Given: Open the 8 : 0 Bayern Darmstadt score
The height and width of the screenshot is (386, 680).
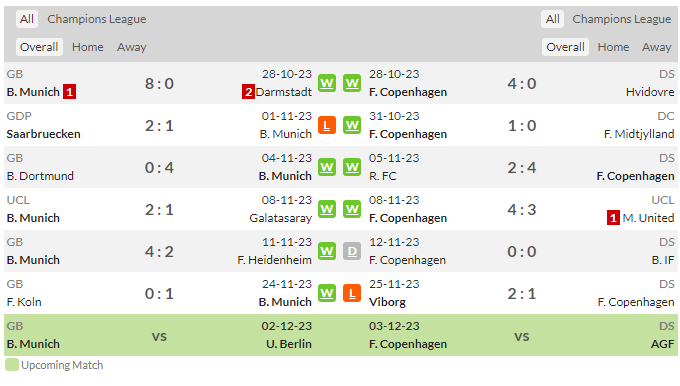Looking at the screenshot, I should click(x=159, y=83).
